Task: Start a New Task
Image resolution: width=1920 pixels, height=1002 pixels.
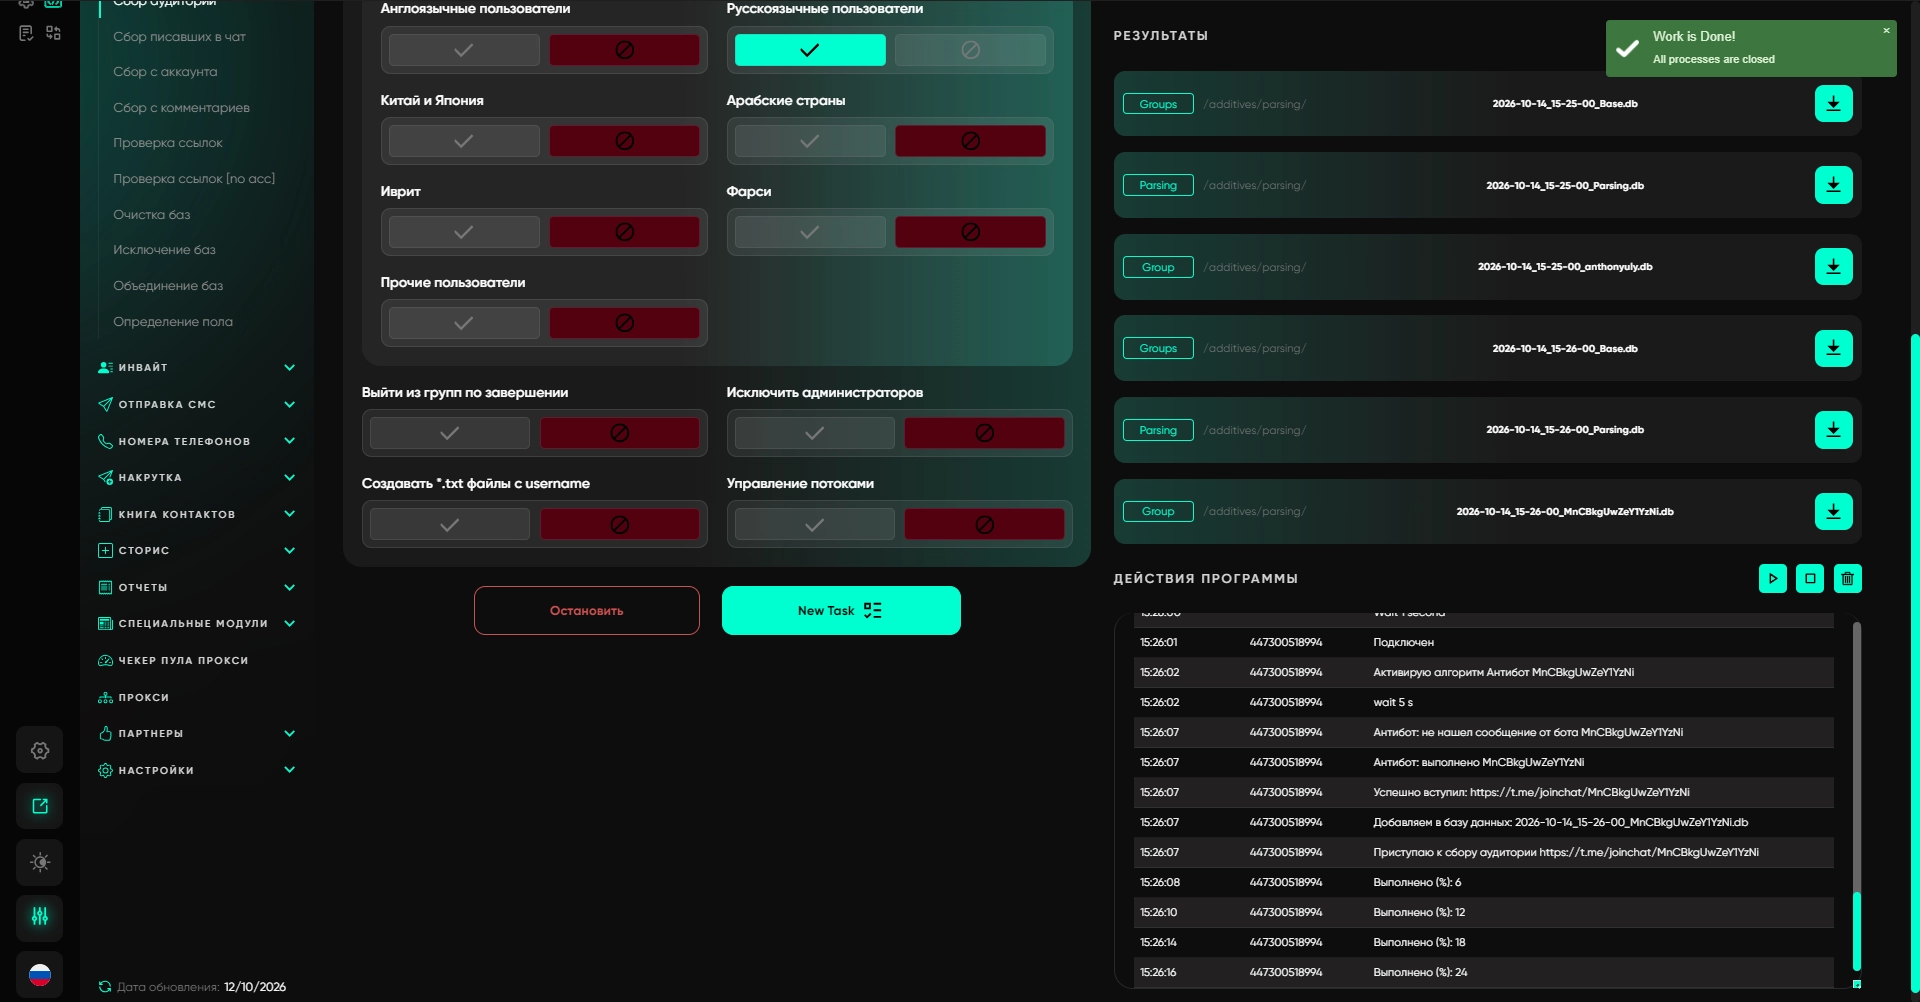Action: pyautogui.click(x=841, y=610)
